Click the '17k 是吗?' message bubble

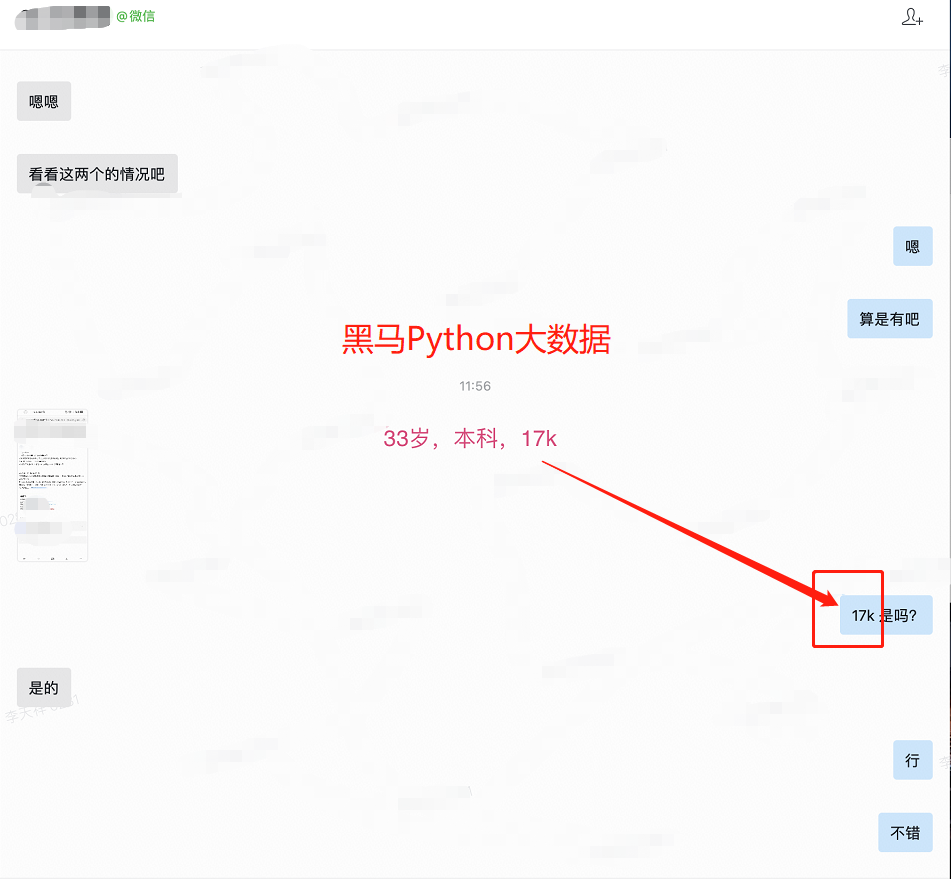pos(886,615)
